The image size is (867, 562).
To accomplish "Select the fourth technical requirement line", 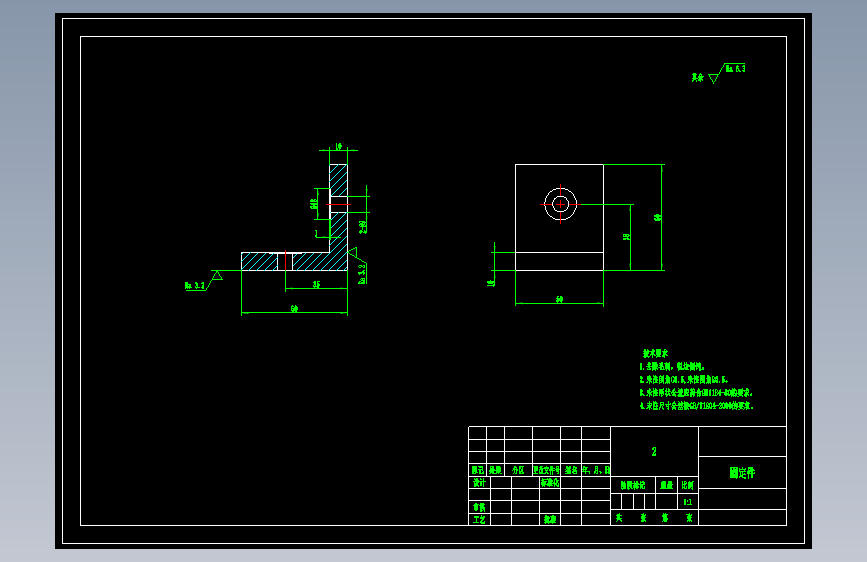I will (696, 405).
